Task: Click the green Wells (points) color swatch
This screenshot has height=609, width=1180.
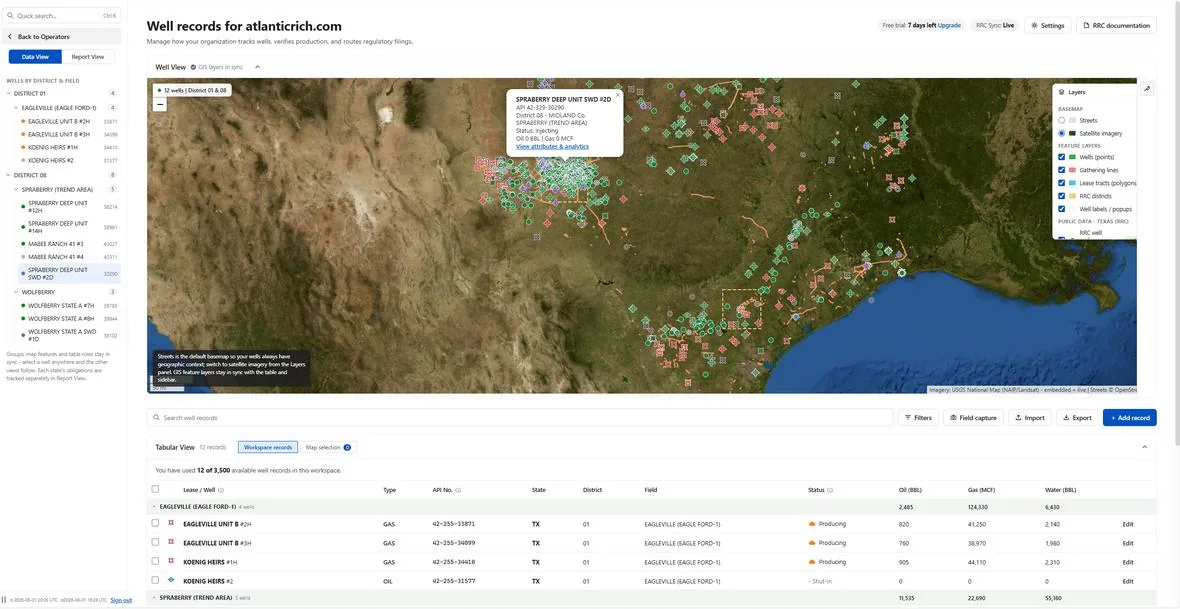Action: pyautogui.click(x=1072, y=157)
